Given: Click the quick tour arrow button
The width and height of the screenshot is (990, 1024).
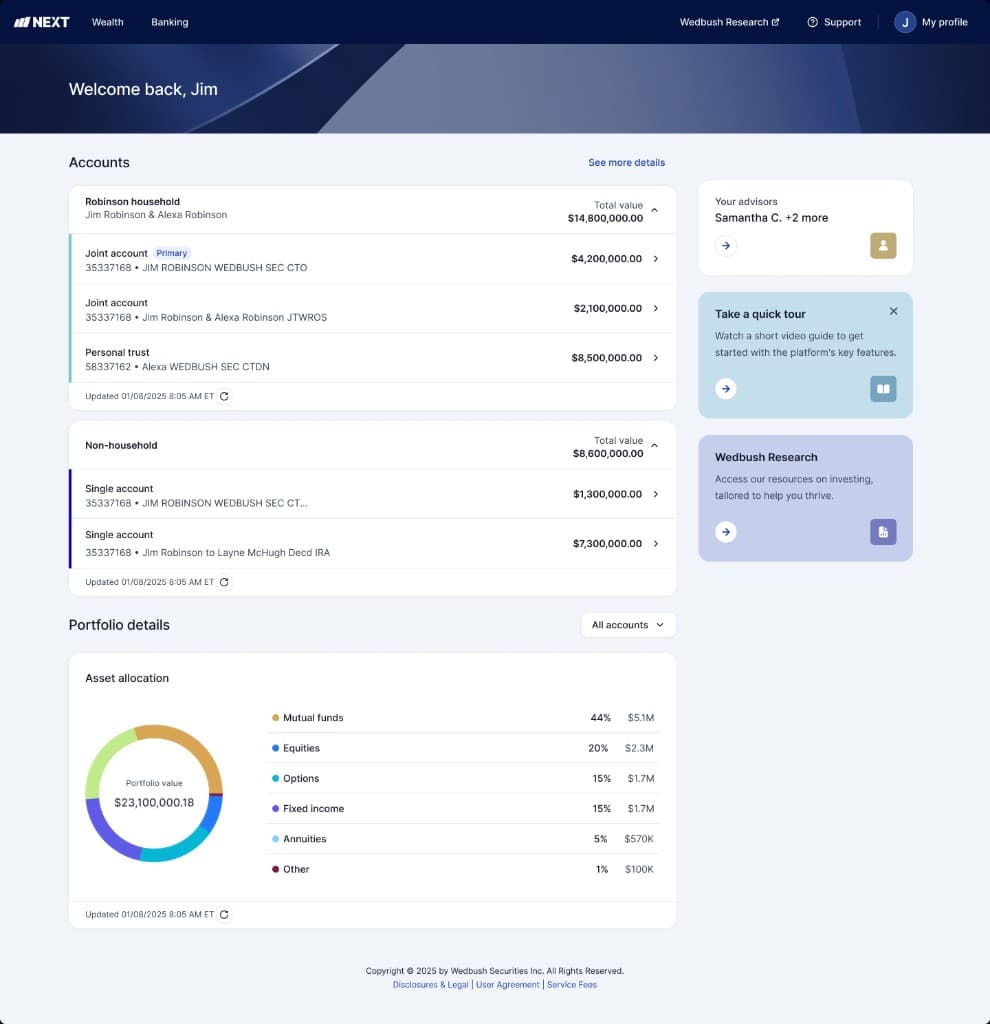Looking at the screenshot, I should pyautogui.click(x=726, y=389).
